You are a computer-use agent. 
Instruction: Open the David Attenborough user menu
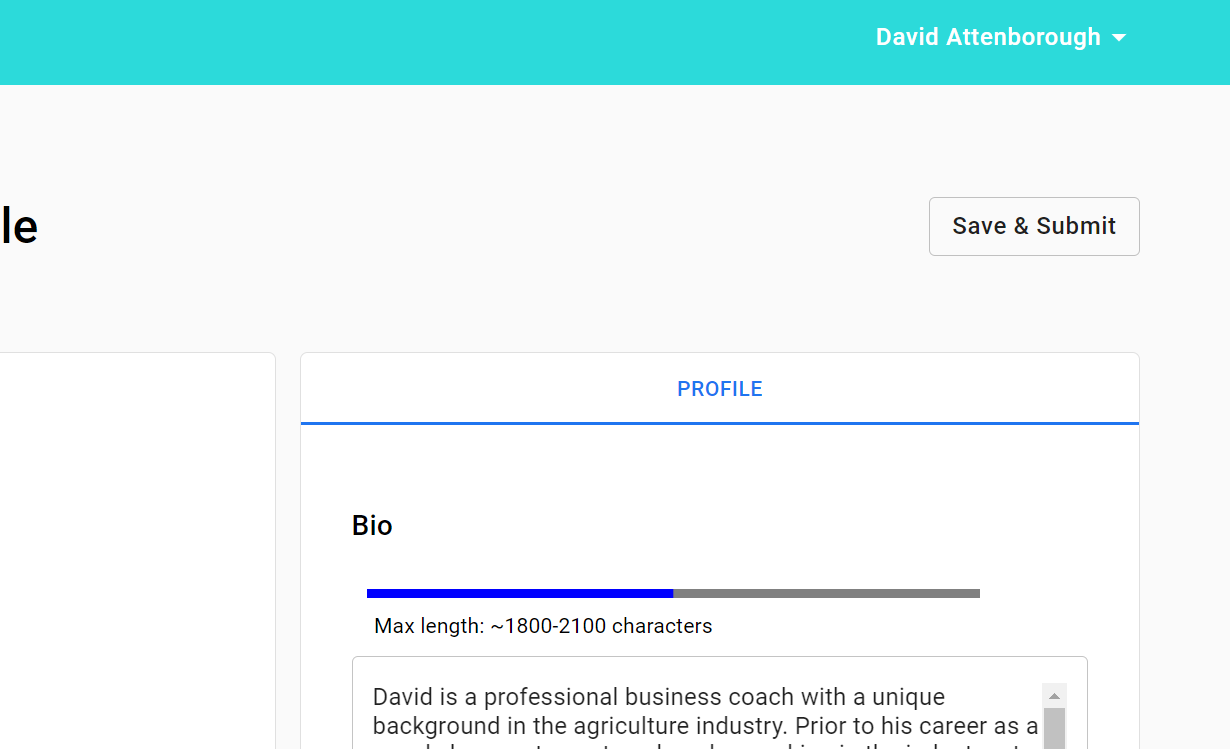988,37
